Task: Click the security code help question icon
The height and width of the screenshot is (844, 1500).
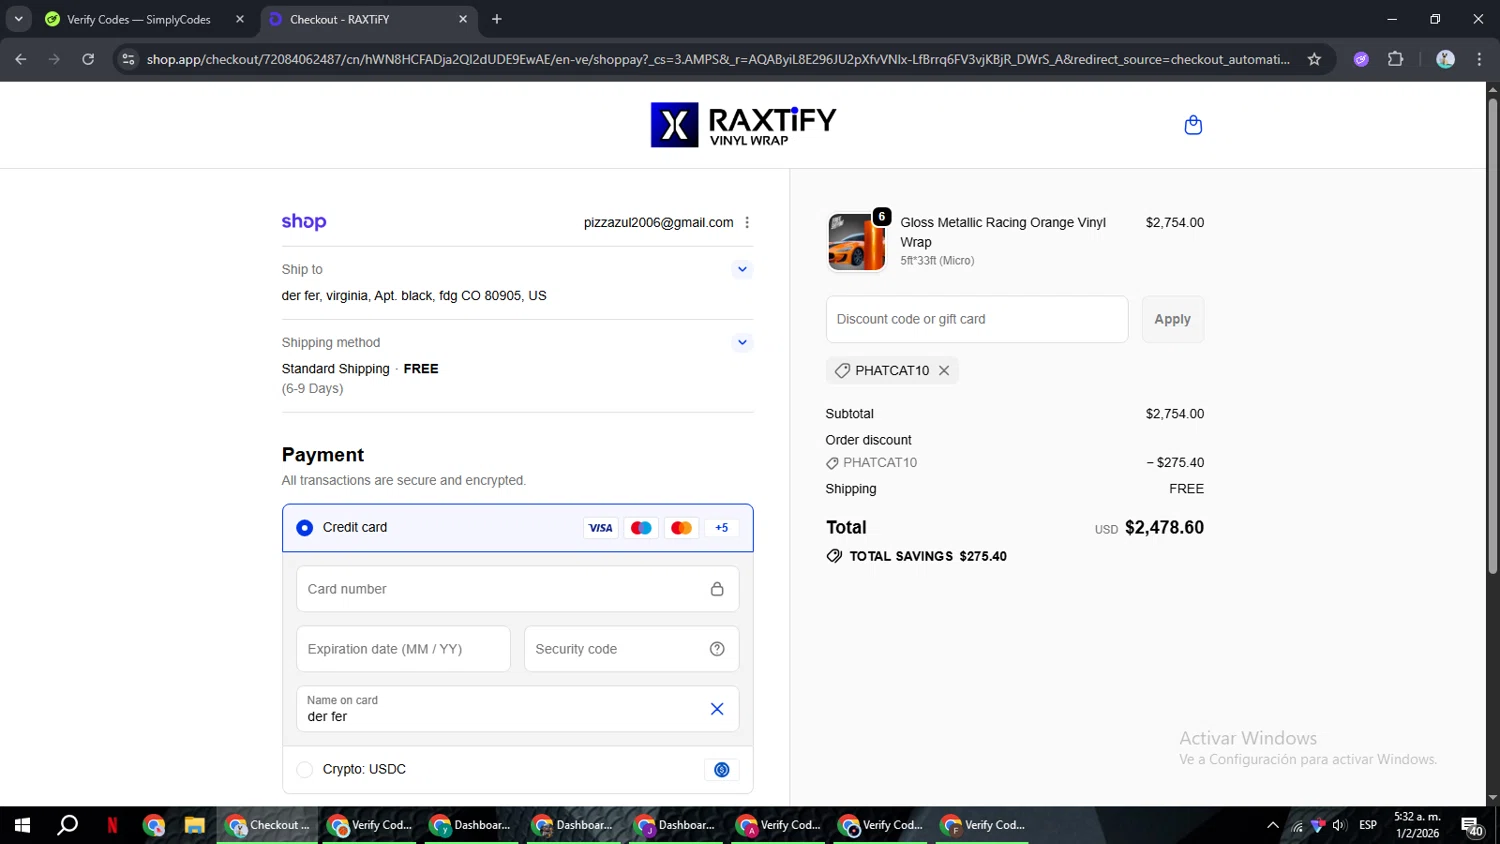Action: pos(717,649)
